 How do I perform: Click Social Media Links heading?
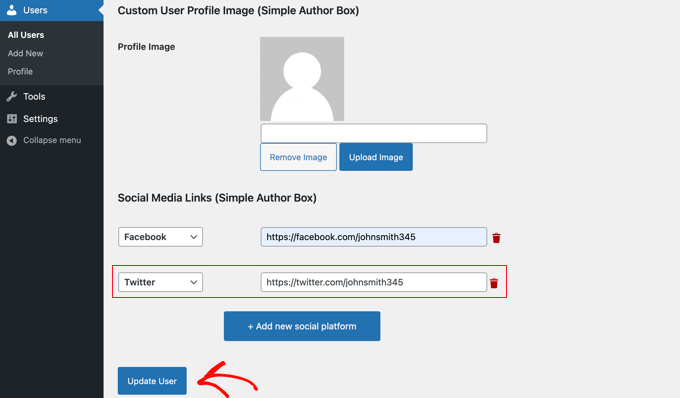pos(217,198)
